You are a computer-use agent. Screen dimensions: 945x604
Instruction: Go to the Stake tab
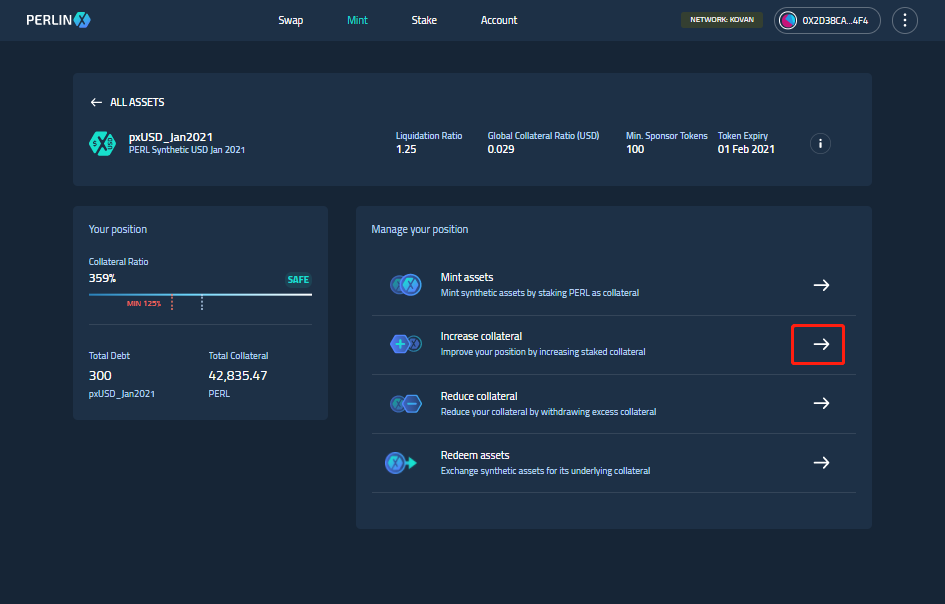coord(424,20)
